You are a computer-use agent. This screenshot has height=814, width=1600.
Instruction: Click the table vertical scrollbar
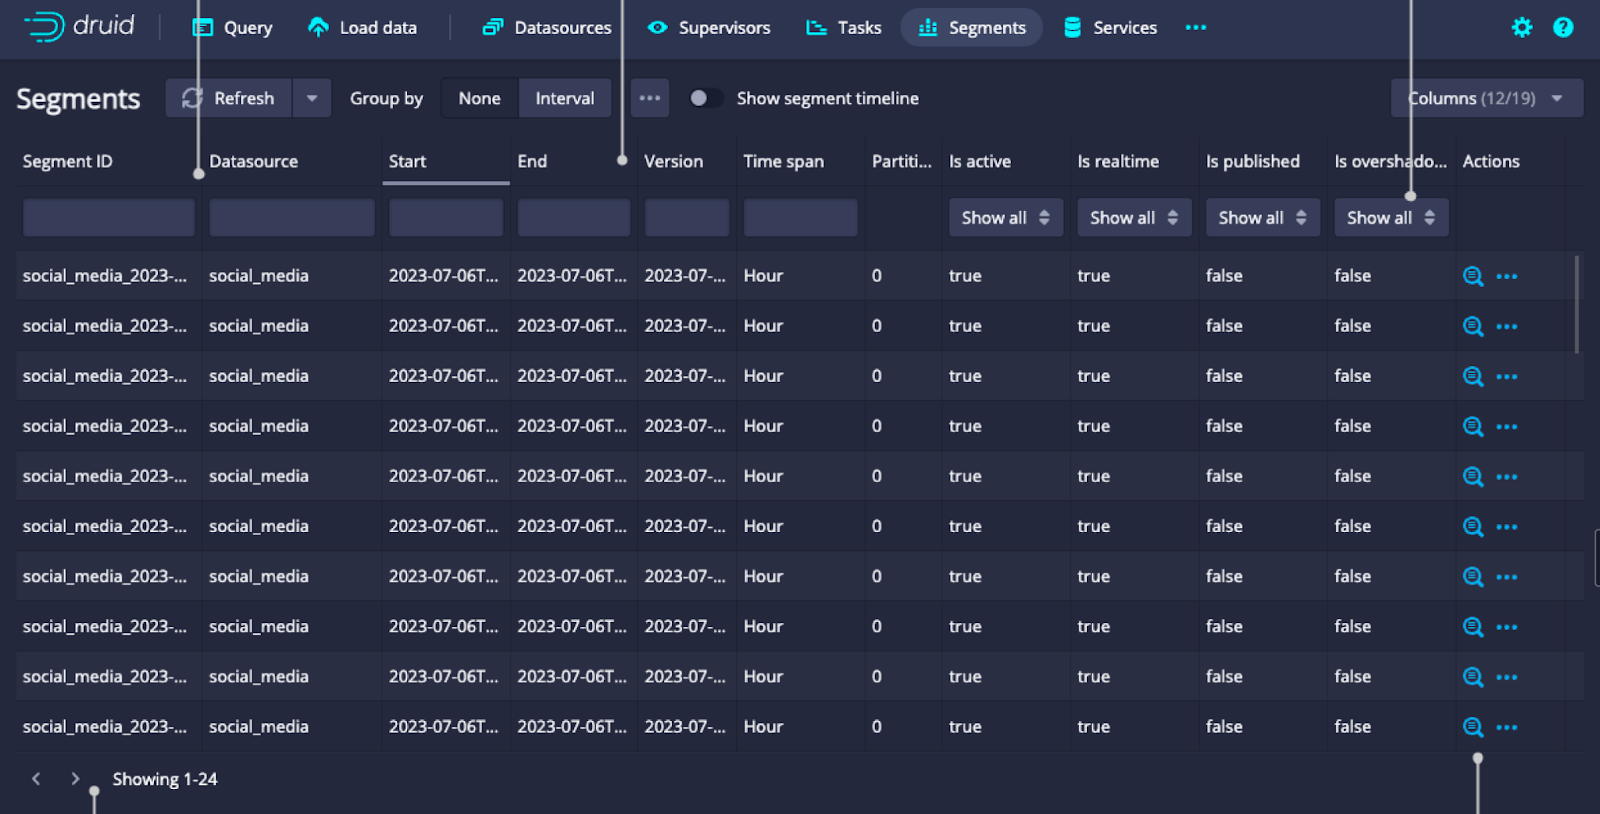tap(1577, 305)
